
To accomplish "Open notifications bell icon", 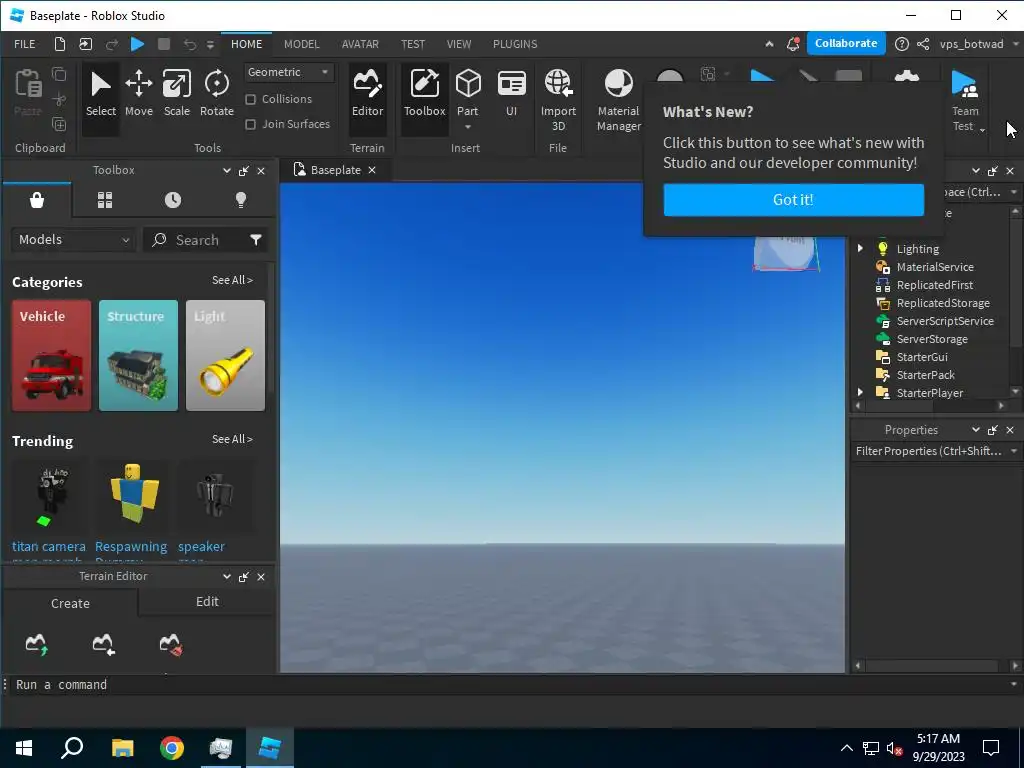I will [x=793, y=44].
